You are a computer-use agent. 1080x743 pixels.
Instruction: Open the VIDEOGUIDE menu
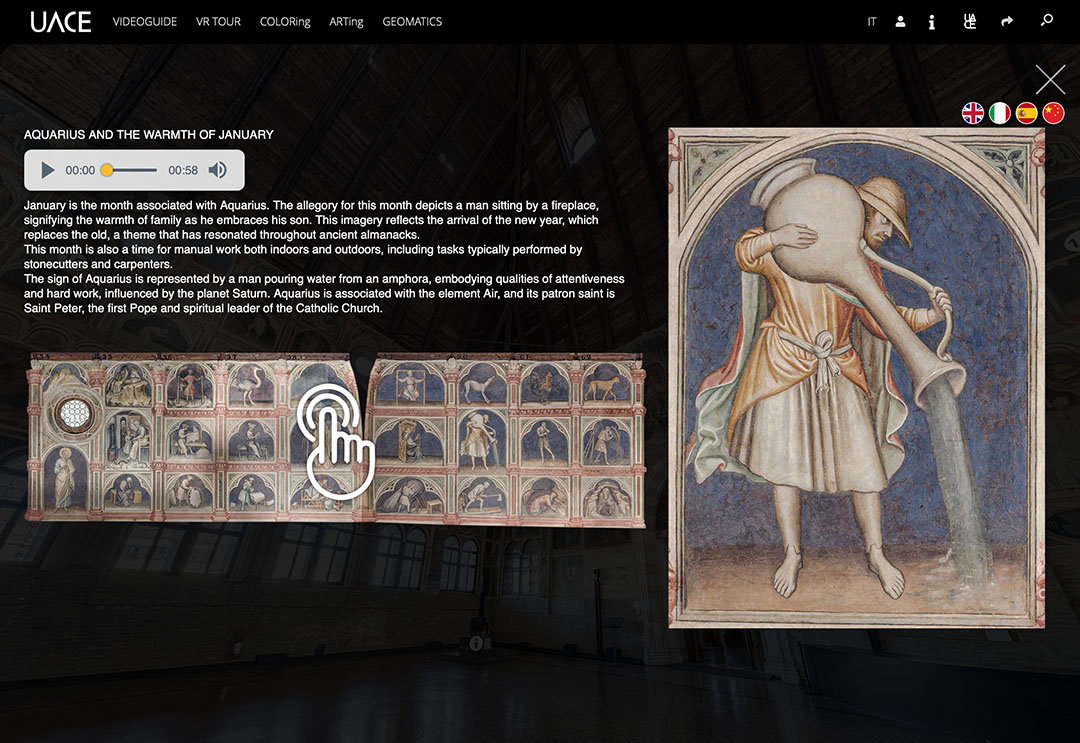click(145, 21)
